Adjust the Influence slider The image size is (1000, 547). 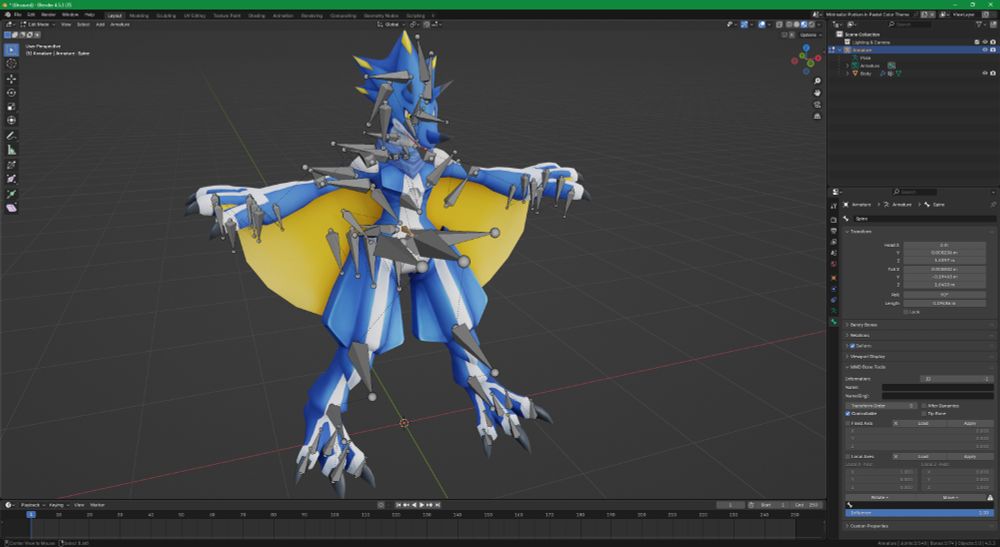918,513
